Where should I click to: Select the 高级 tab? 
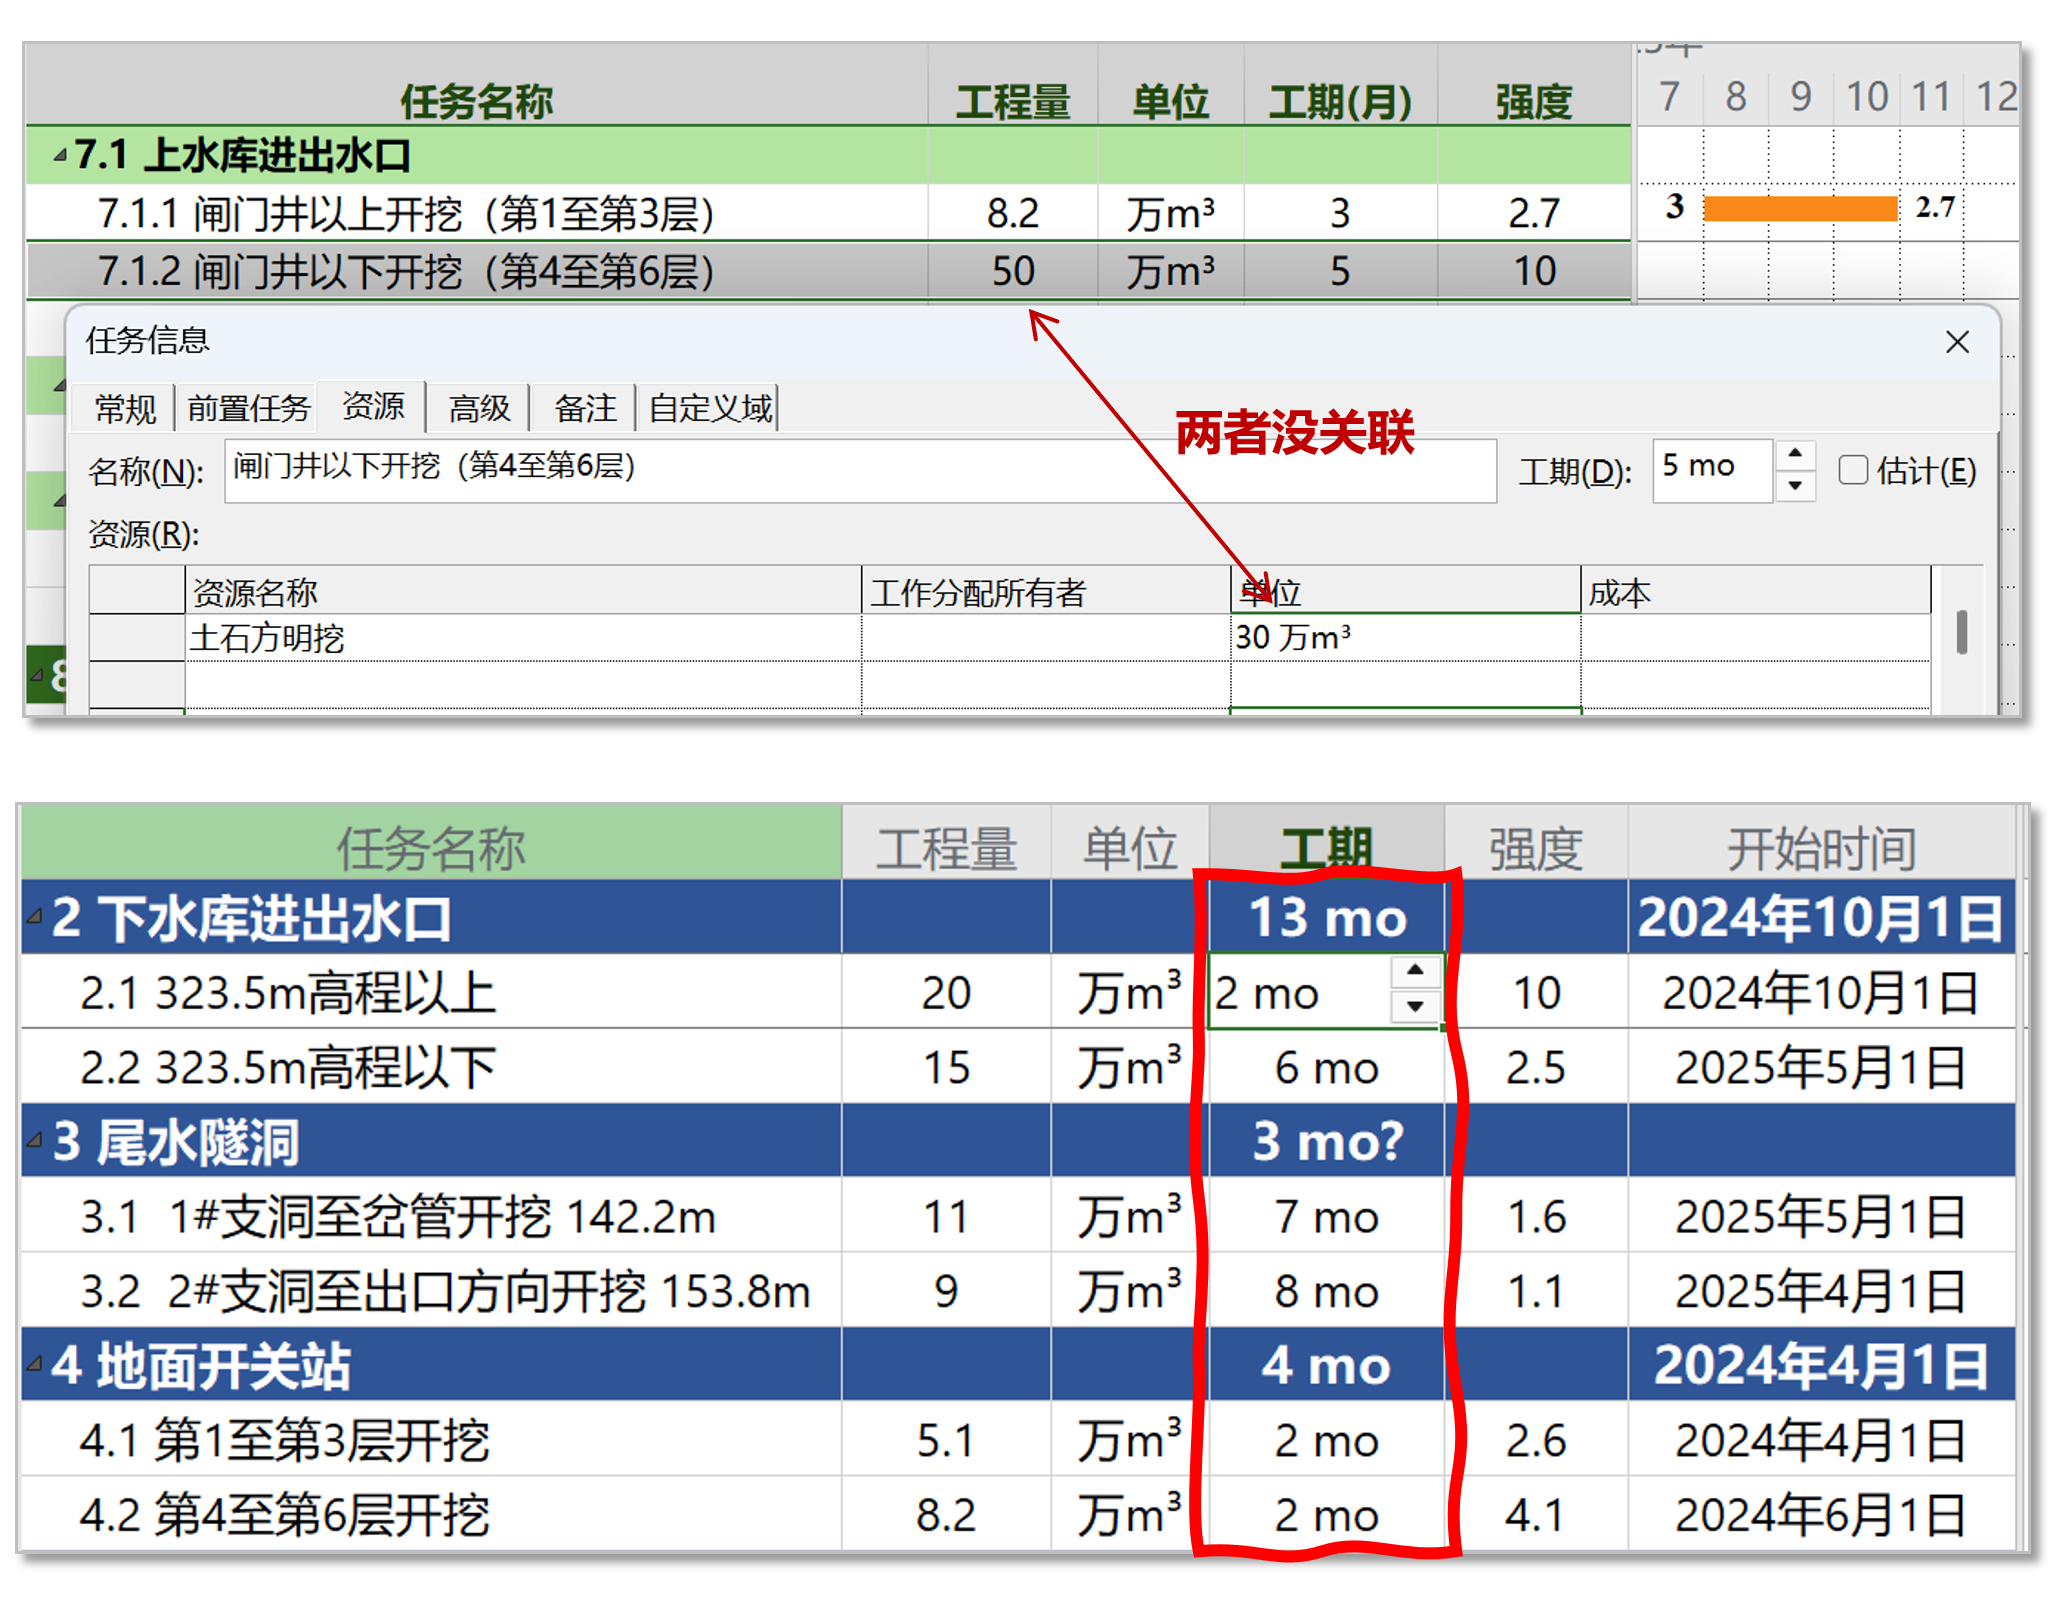click(x=479, y=408)
